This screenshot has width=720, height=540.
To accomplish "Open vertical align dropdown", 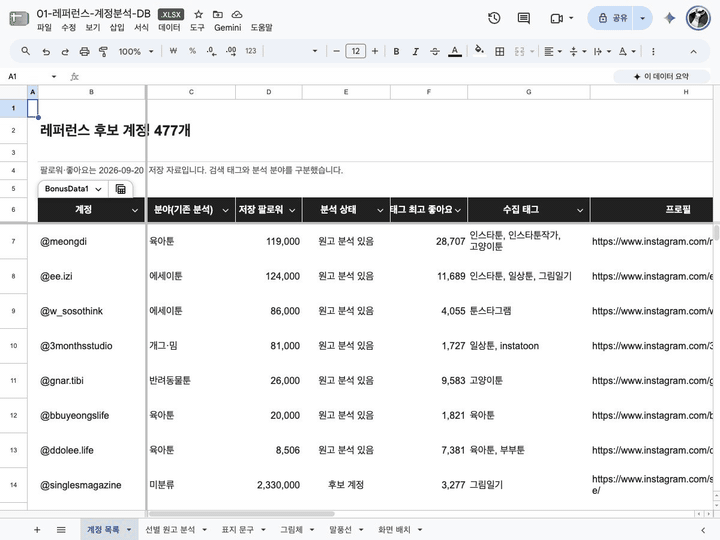I will (x=578, y=51).
